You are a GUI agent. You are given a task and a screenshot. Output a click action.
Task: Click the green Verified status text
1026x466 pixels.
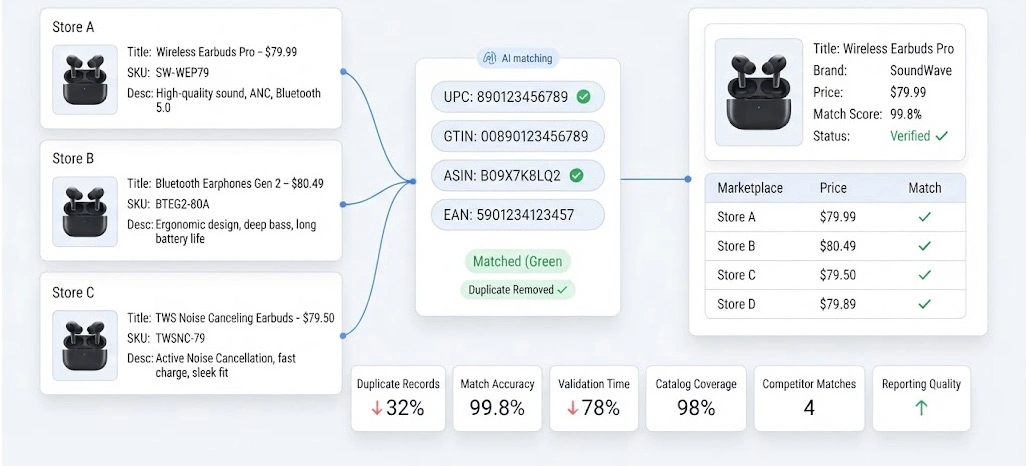click(x=910, y=136)
